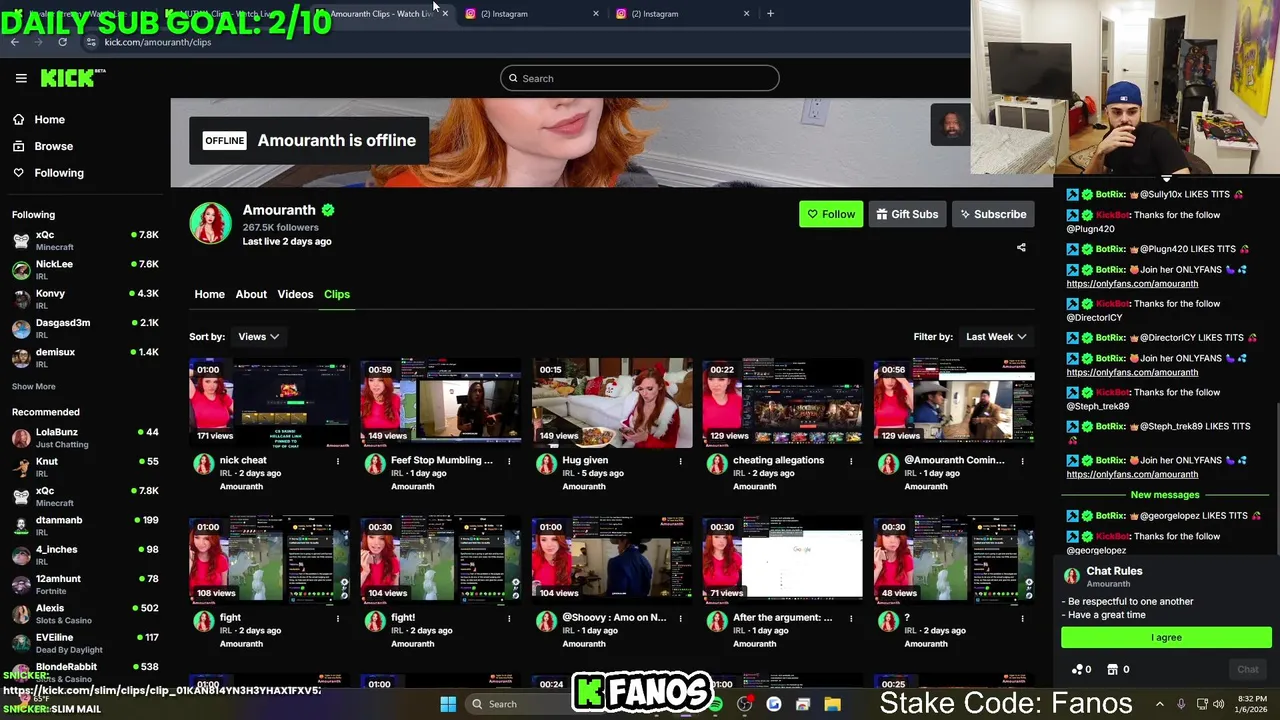The image size is (1280, 720).
Task: Click the Chat send button
Action: [1248, 669]
